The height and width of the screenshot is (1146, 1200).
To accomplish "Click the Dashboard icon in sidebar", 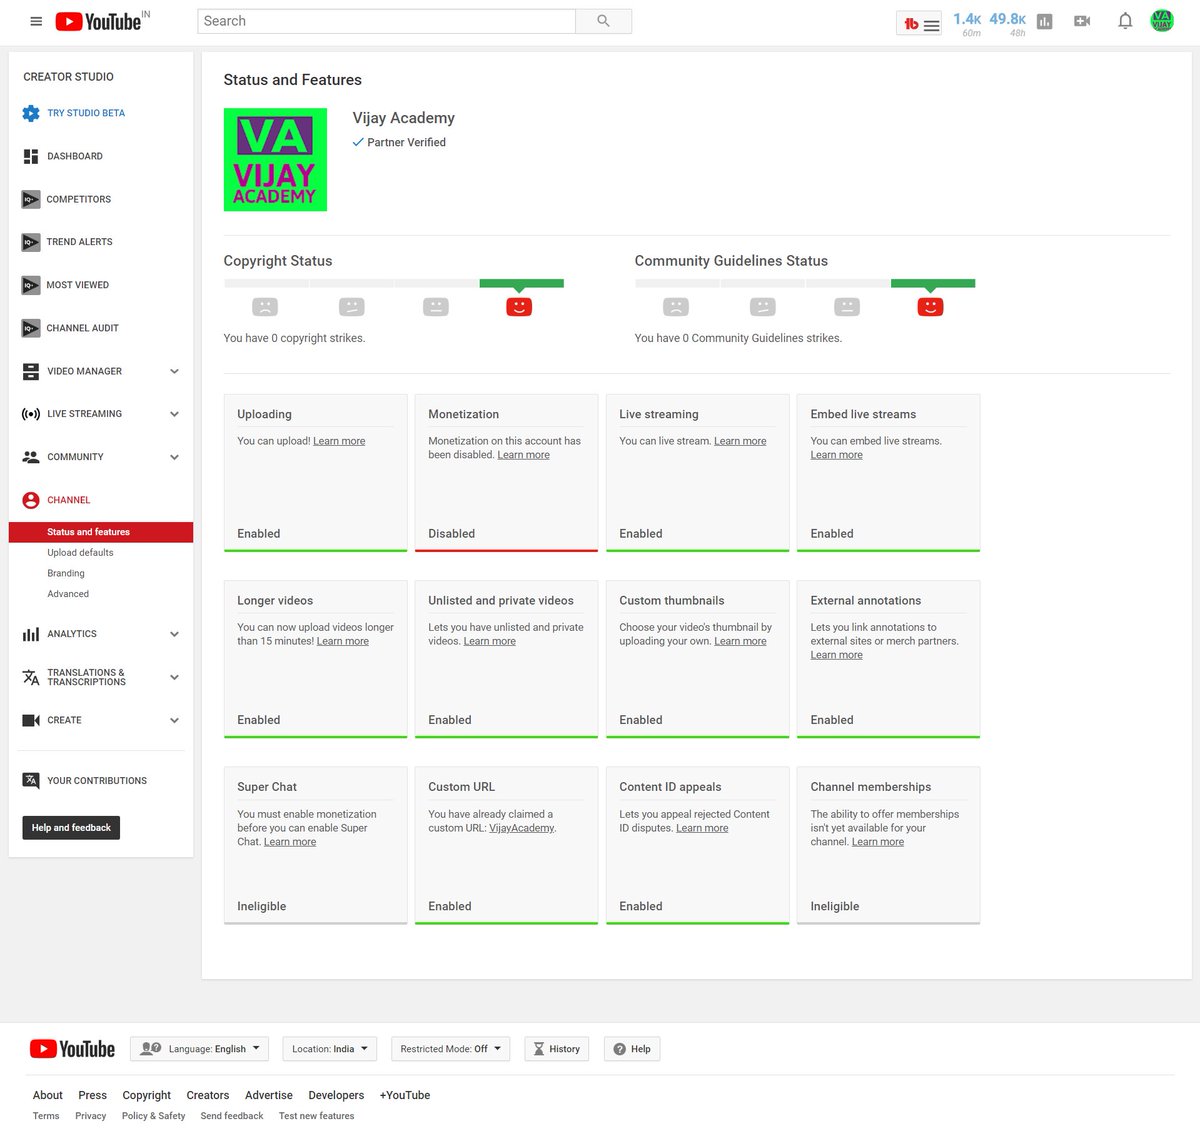I will (x=31, y=156).
